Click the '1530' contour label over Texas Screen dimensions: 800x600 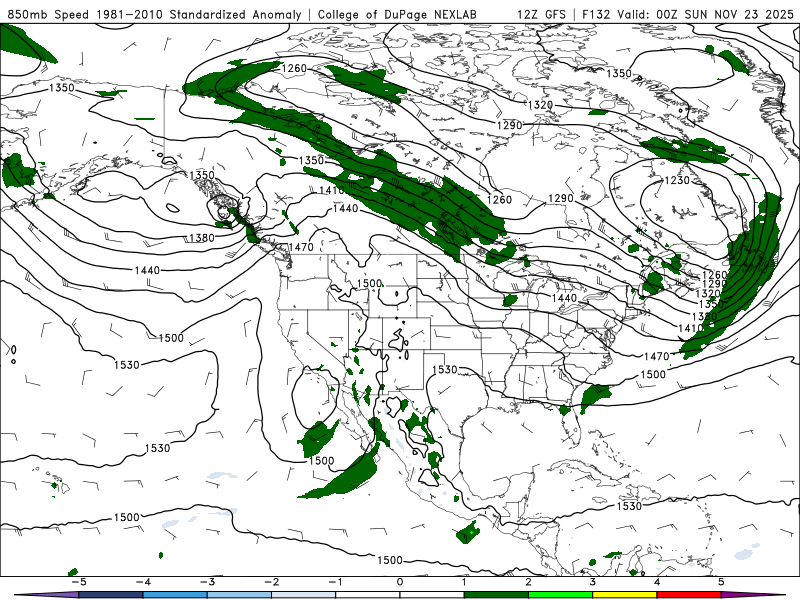[444, 369]
